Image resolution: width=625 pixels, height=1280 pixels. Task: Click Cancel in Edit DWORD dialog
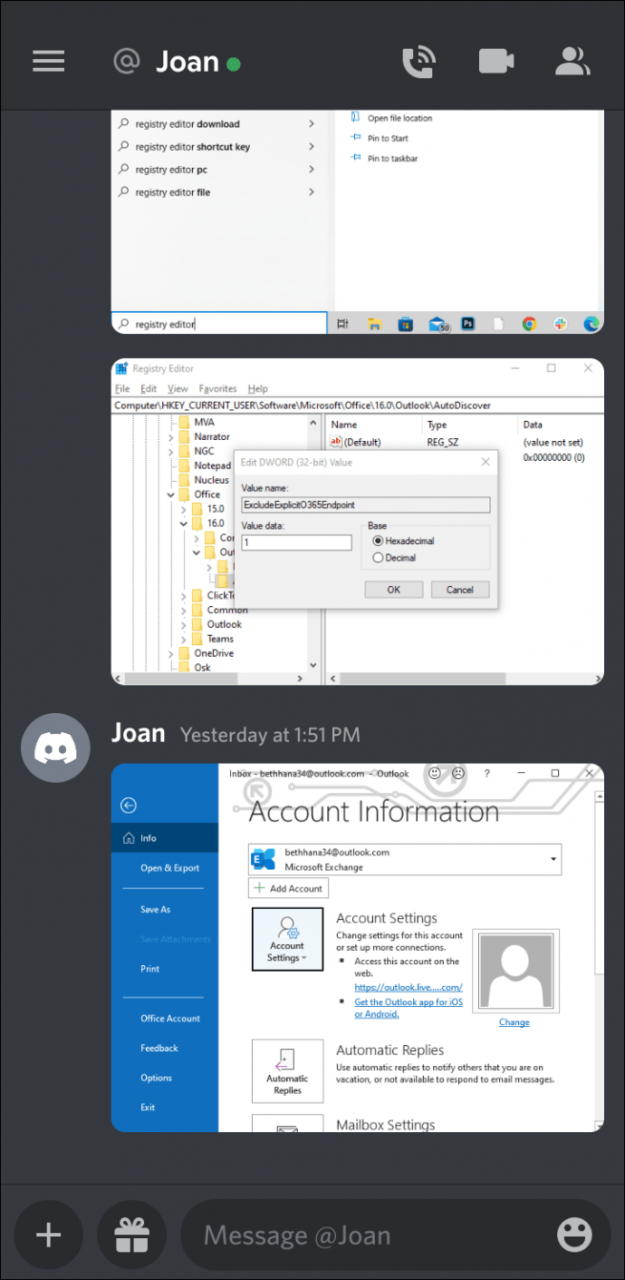click(460, 589)
